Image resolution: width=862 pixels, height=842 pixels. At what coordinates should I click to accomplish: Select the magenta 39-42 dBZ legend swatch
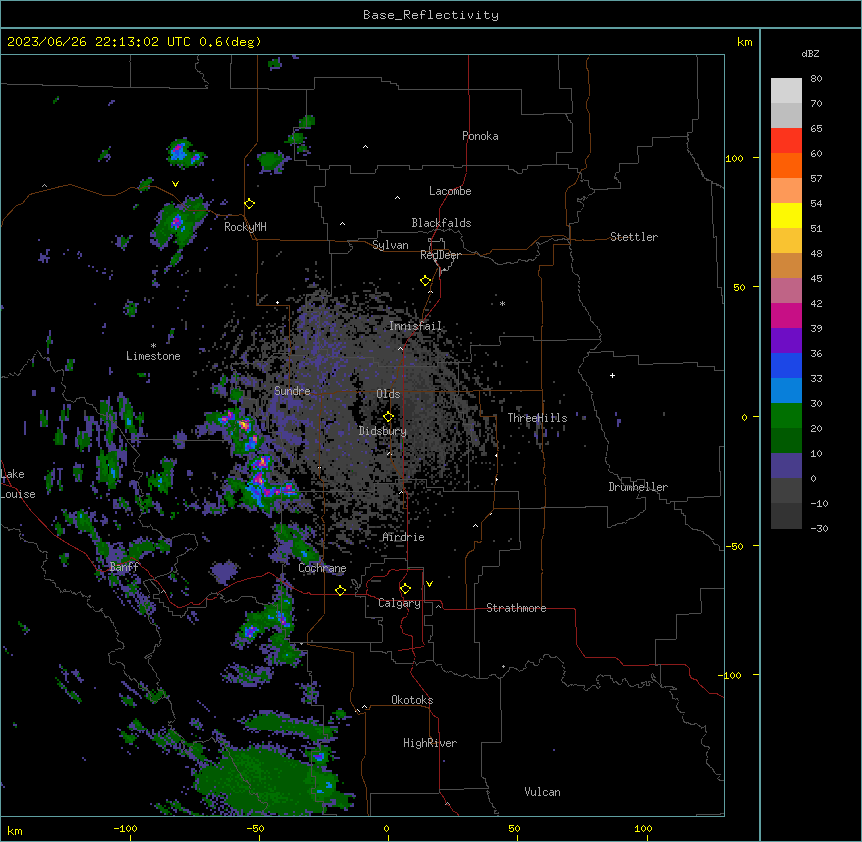point(786,316)
